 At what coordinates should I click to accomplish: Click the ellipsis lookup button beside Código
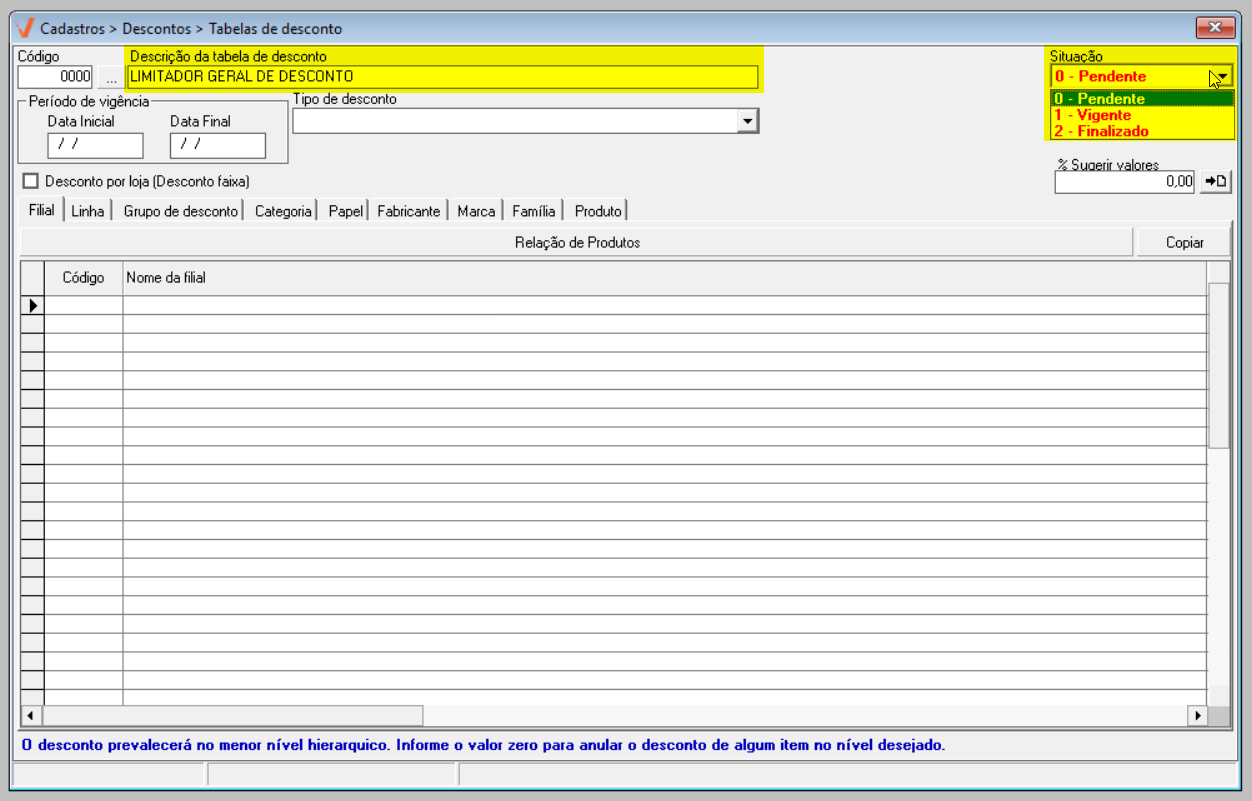pyautogui.click(x=111, y=77)
